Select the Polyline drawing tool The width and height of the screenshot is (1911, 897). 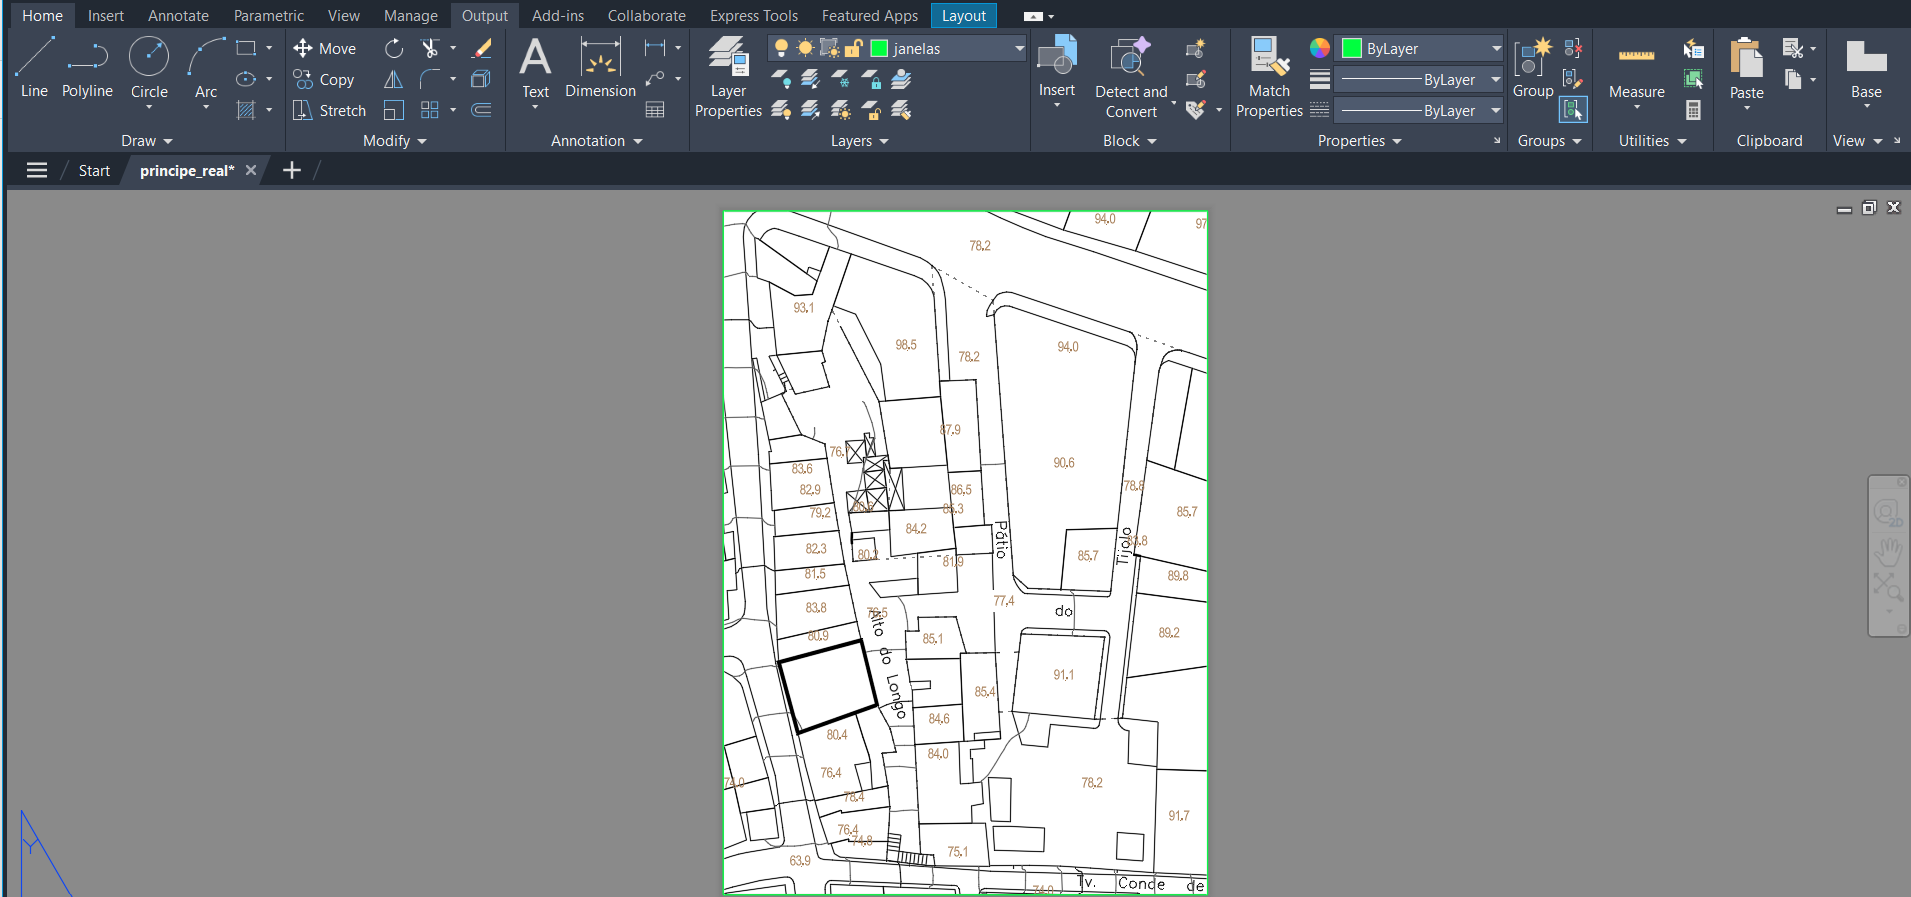click(87, 68)
